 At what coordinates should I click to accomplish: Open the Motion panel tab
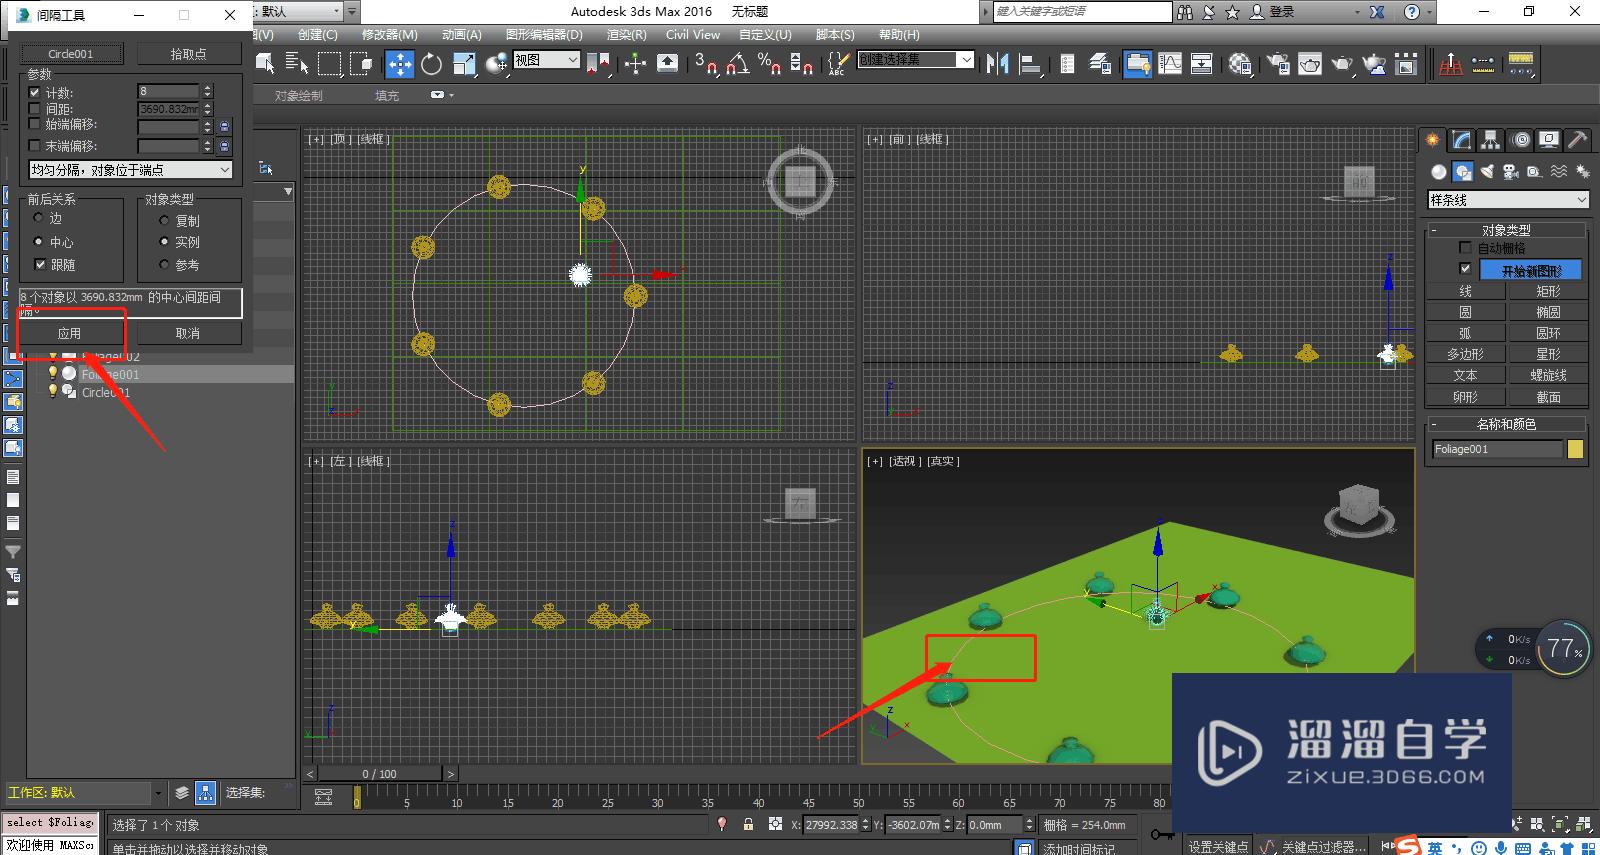tap(1520, 140)
